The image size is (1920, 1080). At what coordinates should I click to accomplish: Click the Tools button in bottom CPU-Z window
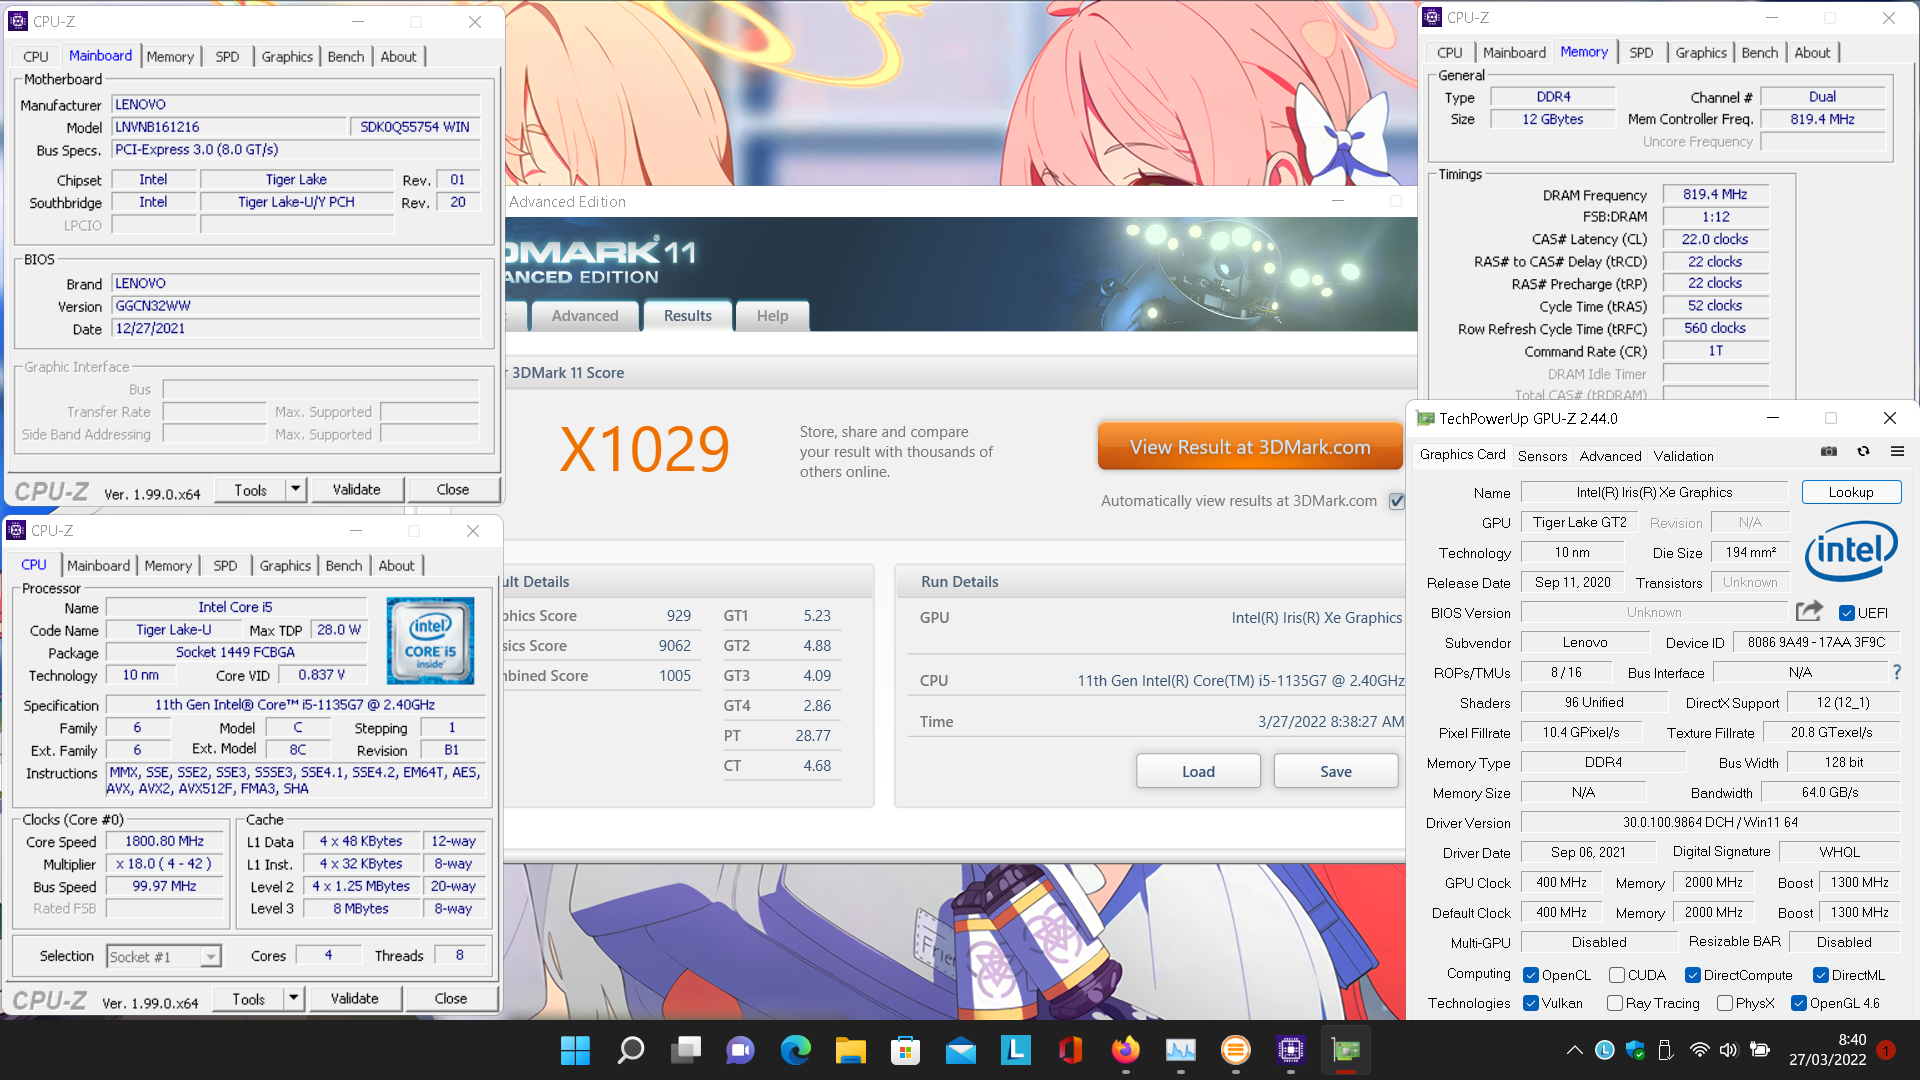[x=248, y=998]
